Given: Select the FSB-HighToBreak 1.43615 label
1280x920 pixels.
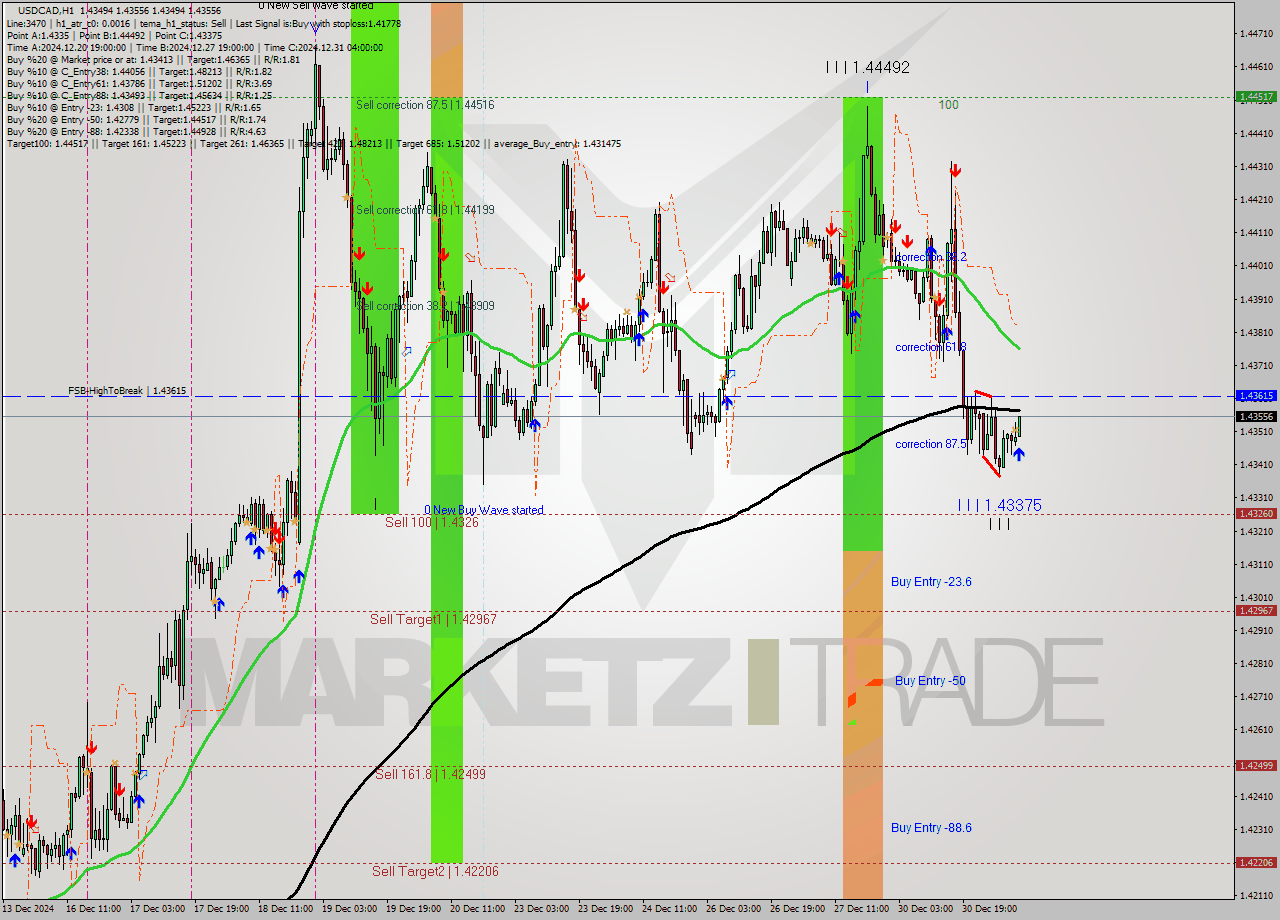Looking at the screenshot, I should [127, 391].
